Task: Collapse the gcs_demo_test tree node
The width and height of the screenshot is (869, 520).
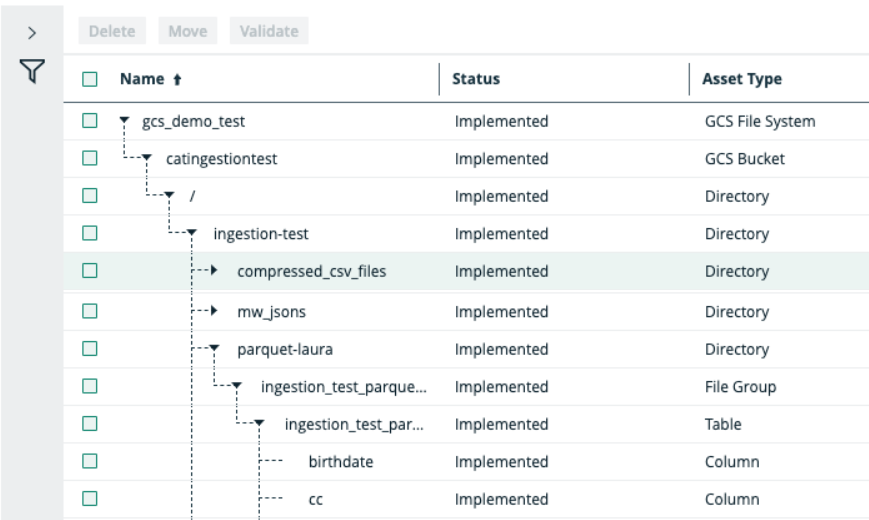Action: 123,122
